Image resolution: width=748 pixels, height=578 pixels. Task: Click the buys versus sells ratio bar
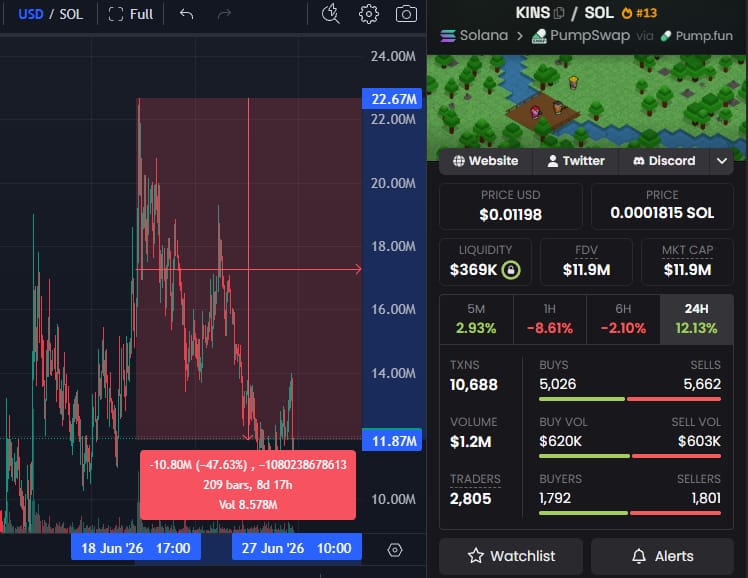630,399
